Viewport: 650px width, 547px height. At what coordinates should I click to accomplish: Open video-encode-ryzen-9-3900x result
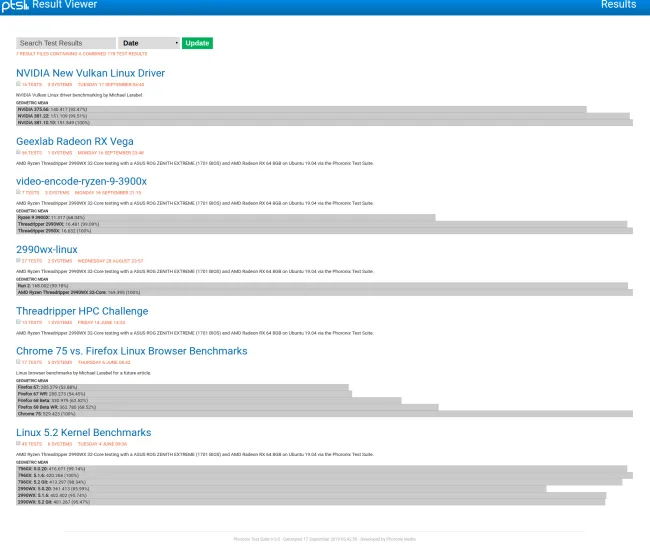81,181
